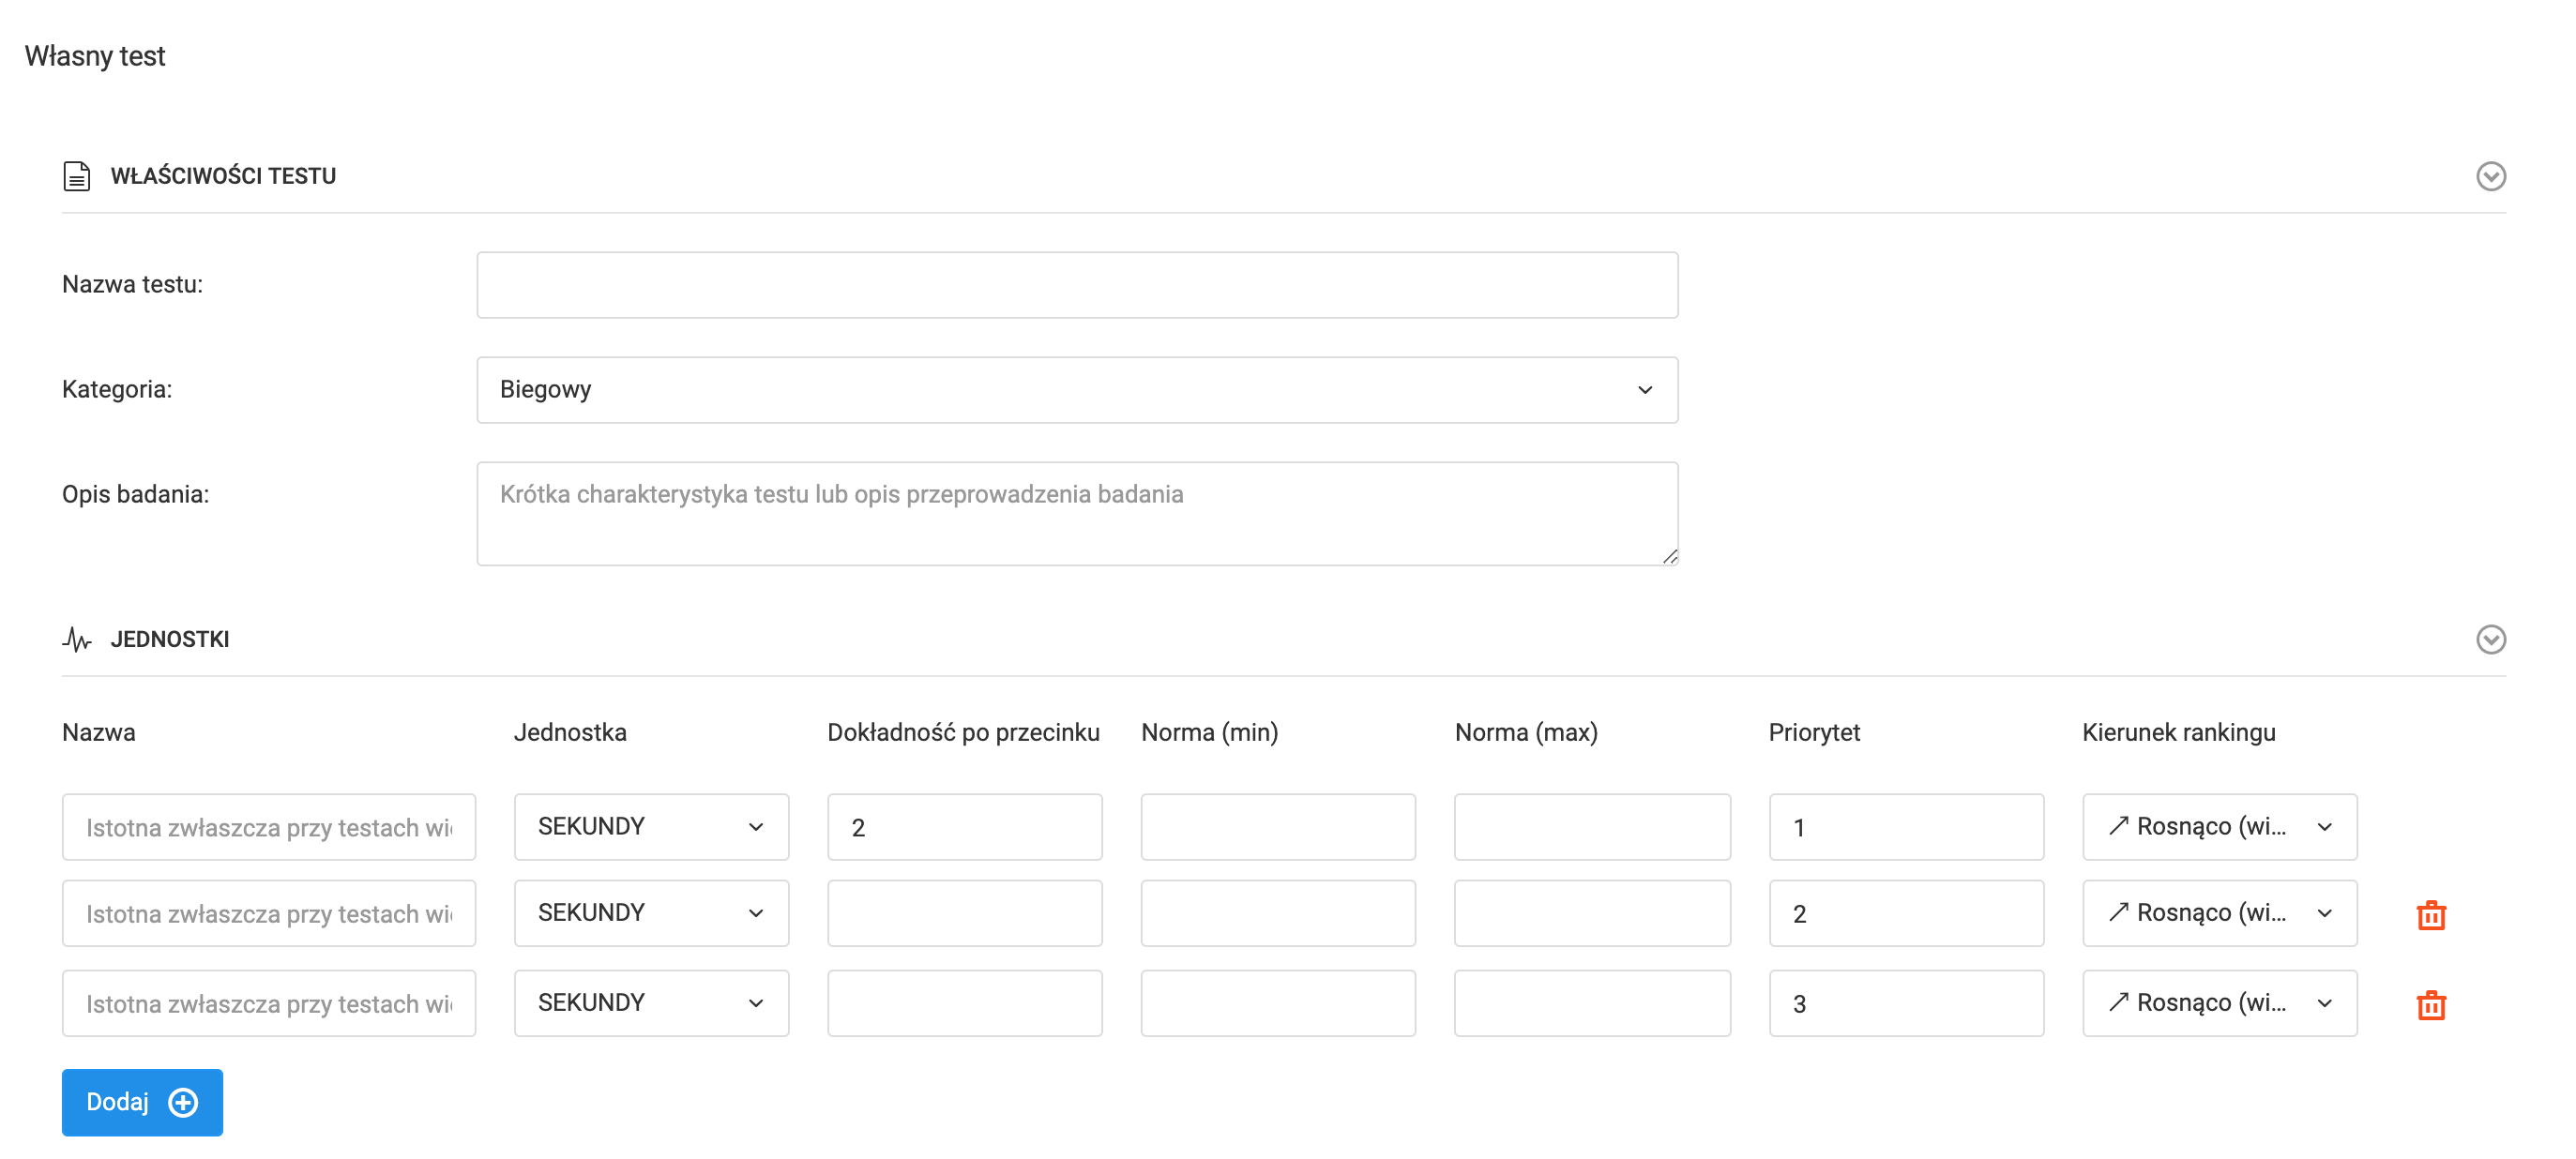Image resolution: width=2576 pixels, height=1159 pixels.
Task: Open third row Rosnąco ranking dropdown
Action: pyautogui.click(x=2219, y=1003)
